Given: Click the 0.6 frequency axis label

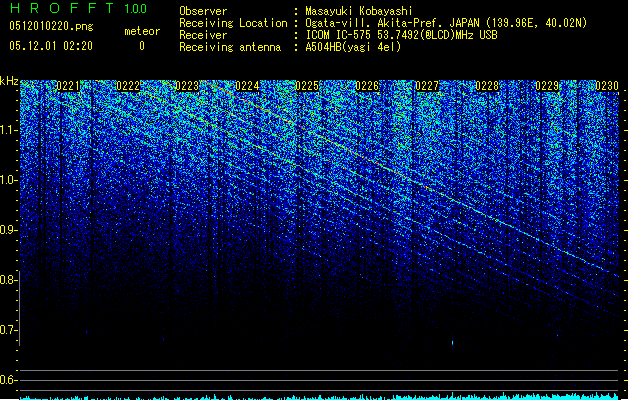Looking at the screenshot, I should coord(8,380).
